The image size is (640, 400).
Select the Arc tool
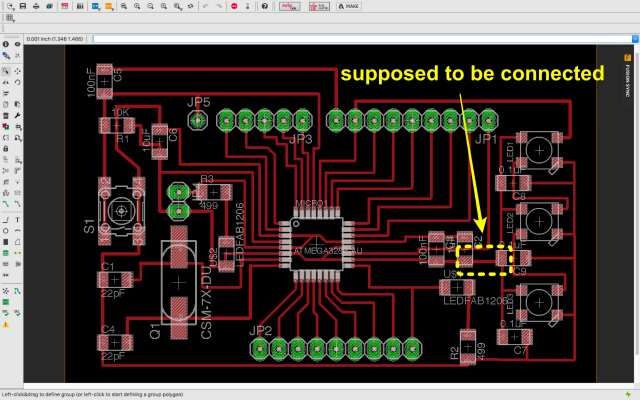18,231
